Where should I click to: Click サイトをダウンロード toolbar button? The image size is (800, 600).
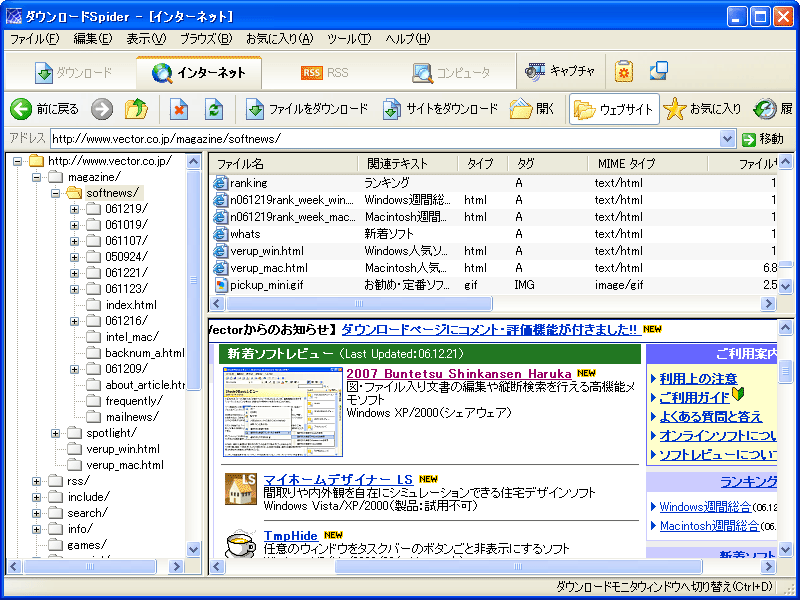point(440,109)
